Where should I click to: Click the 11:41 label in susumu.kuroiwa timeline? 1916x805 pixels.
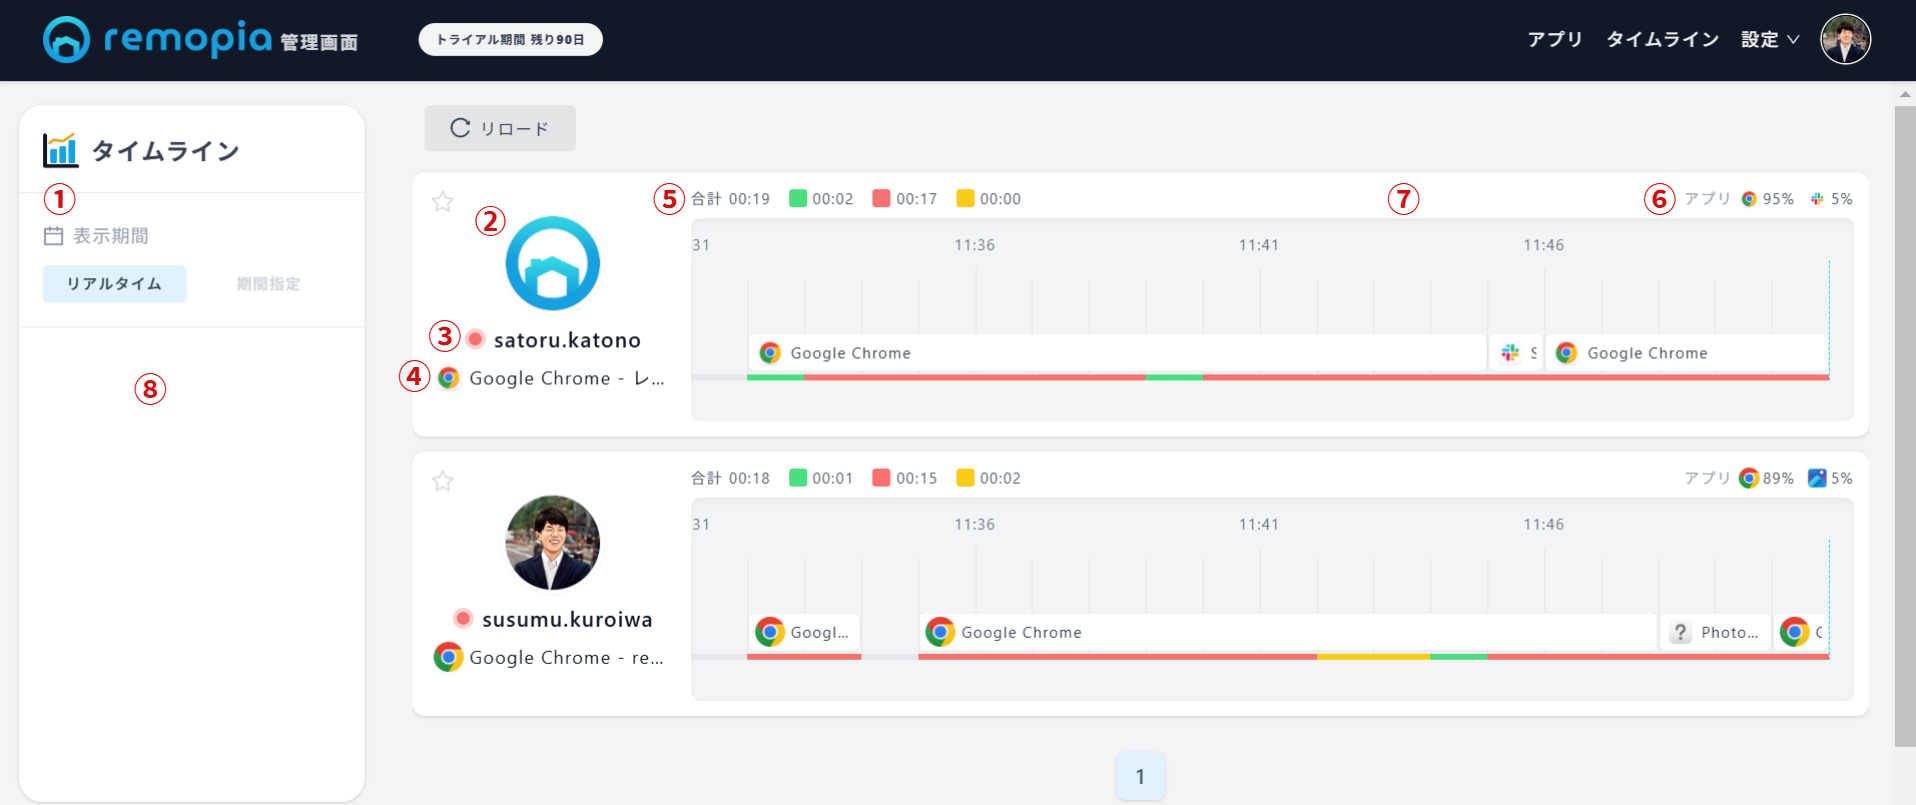(x=1259, y=524)
